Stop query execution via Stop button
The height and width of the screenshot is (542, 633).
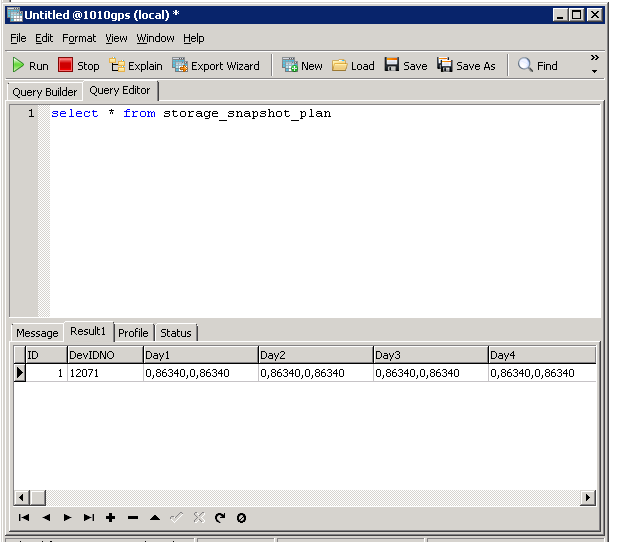tap(79, 65)
